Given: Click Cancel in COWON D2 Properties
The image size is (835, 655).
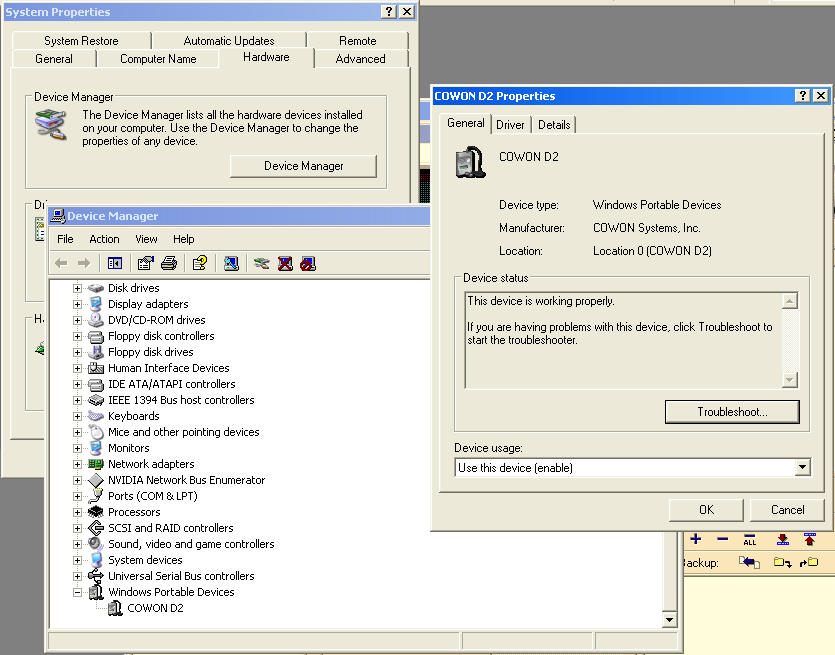Looking at the screenshot, I should (788, 510).
